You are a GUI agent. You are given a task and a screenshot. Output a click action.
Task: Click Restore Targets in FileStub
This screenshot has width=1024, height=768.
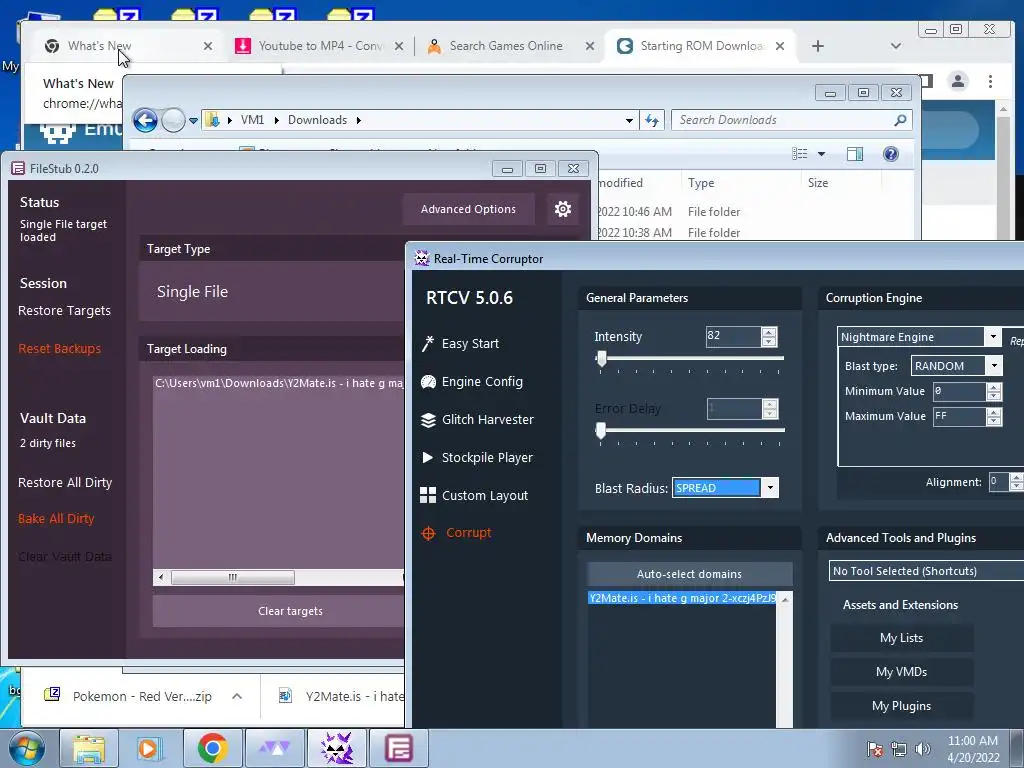click(x=64, y=311)
